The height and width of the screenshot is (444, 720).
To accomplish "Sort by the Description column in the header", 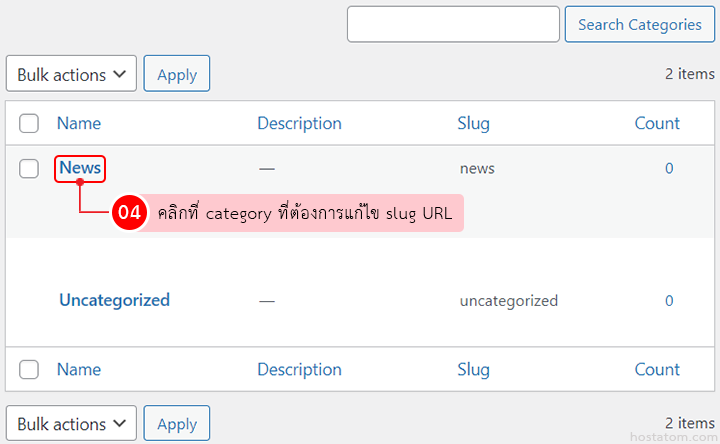I will pyautogui.click(x=299, y=123).
